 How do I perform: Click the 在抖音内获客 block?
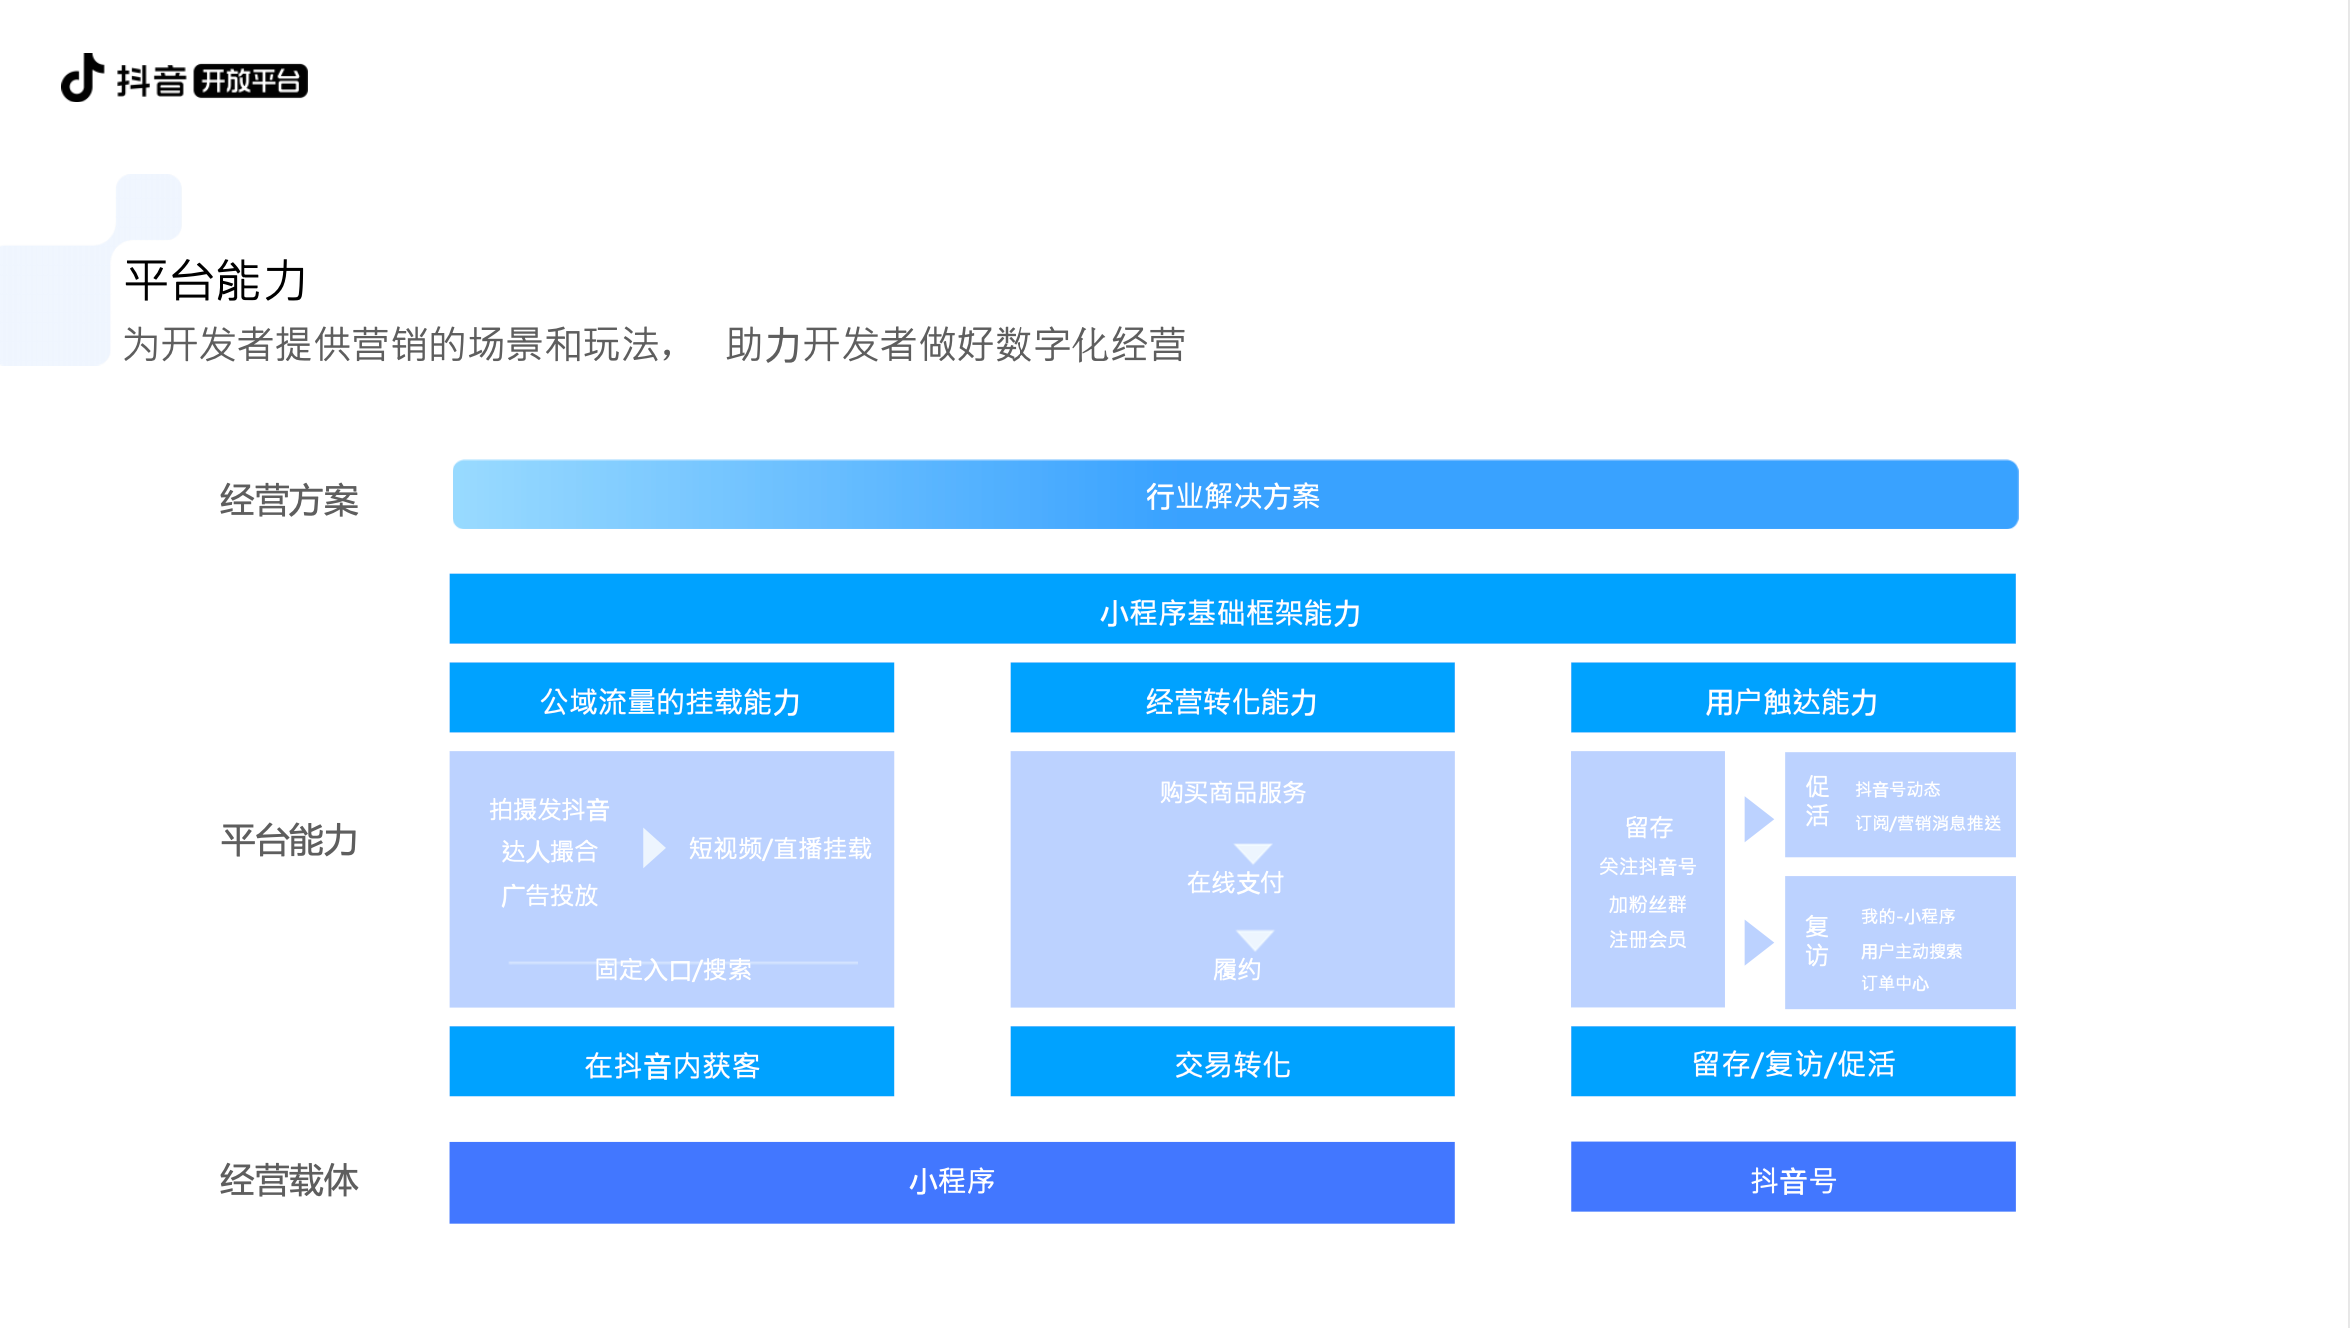click(x=671, y=1062)
